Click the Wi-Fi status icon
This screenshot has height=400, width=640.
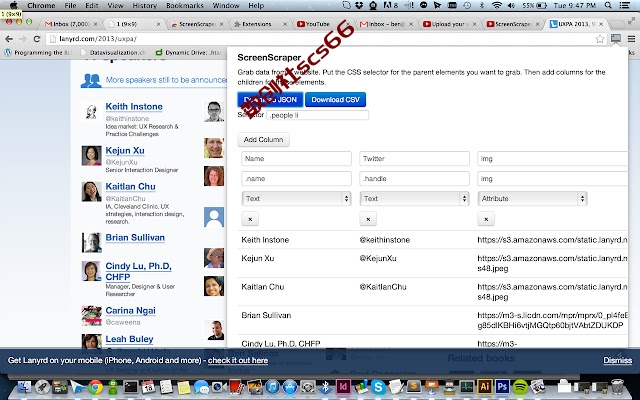(x=497, y=5)
